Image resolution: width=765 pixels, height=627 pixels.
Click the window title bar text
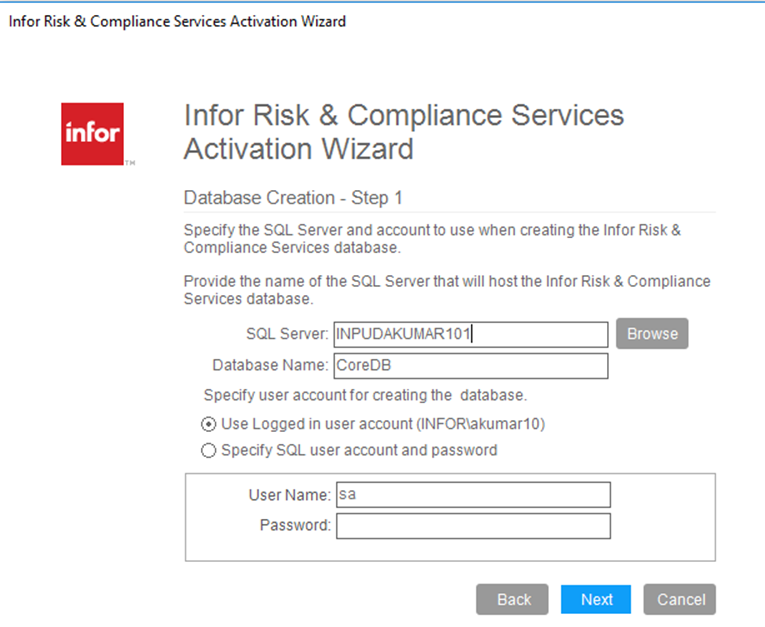177,21
